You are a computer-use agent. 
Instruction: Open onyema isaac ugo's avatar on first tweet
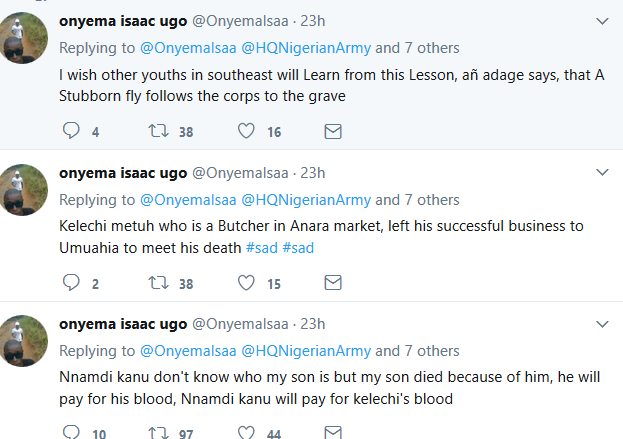click(x=23, y=38)
